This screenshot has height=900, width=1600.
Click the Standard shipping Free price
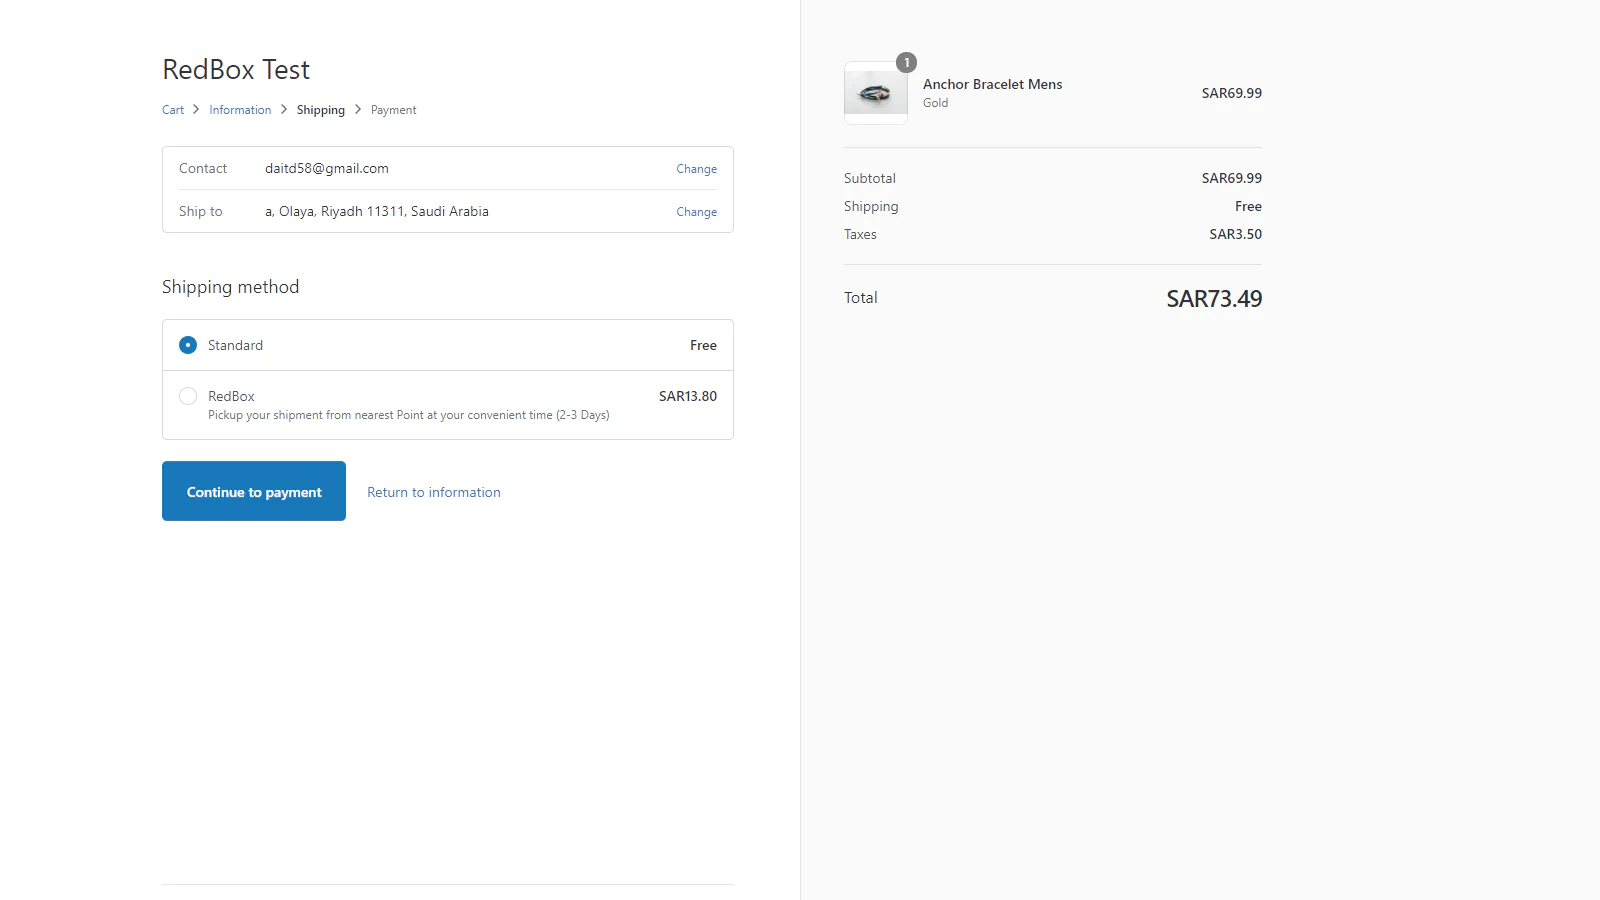tap(703, 345)
